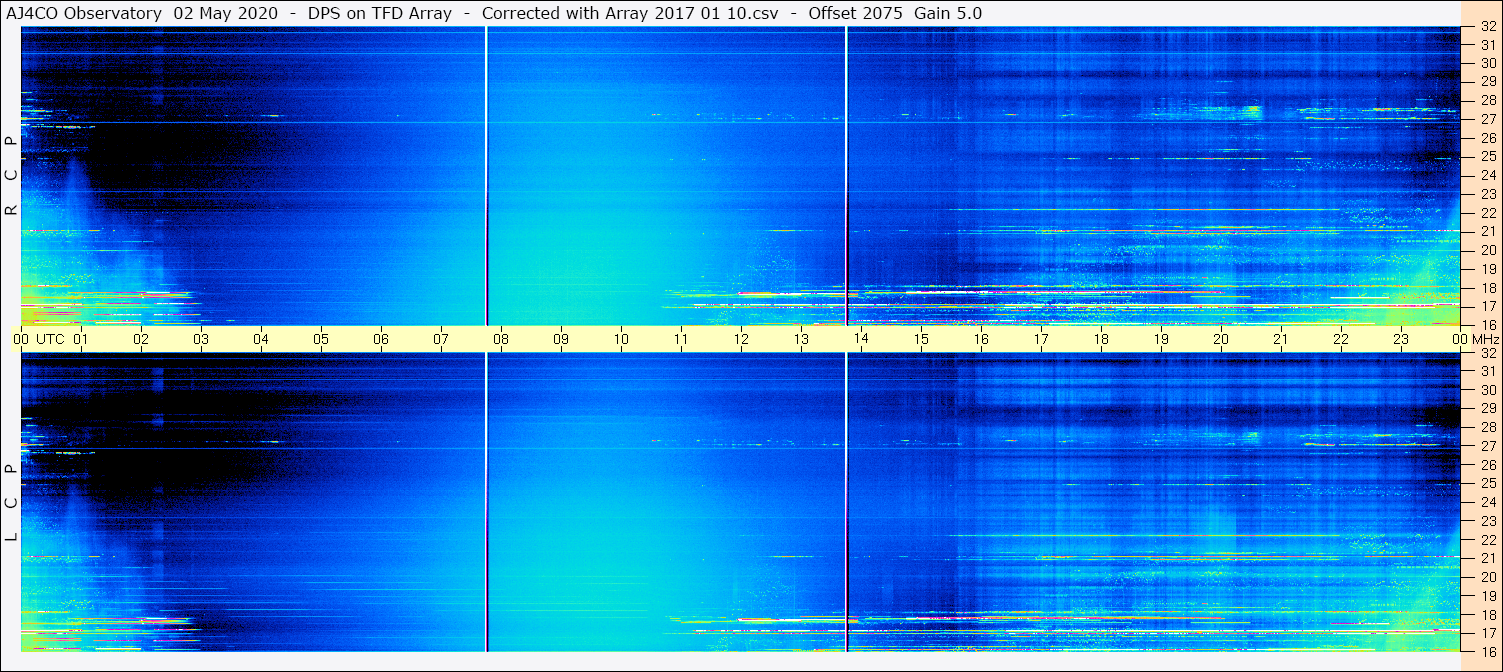Image resolution: width=1503 pixels, height=672 pixels.
Task: Click hour label 23 on time axis
Action: (x=1401, y=339)
